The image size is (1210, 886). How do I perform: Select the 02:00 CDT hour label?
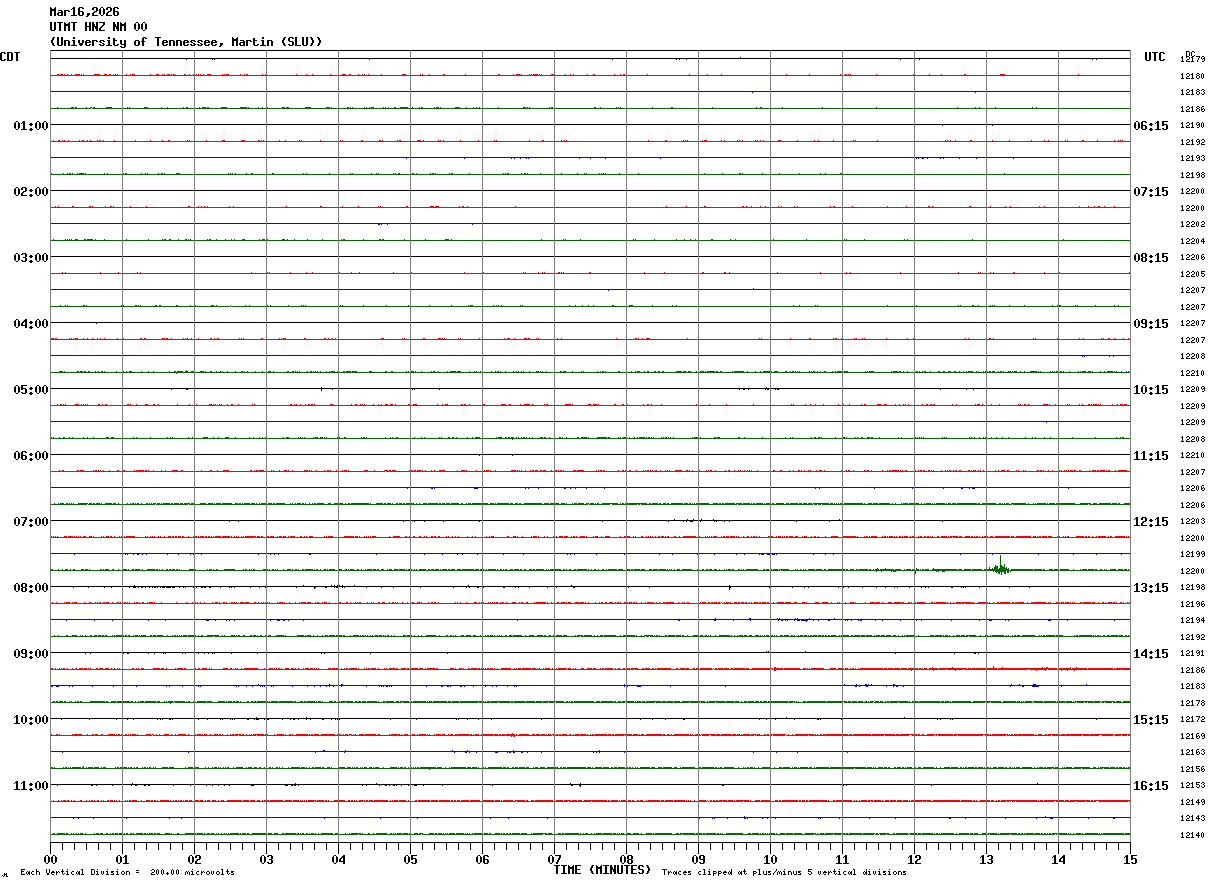click(31, 191)
